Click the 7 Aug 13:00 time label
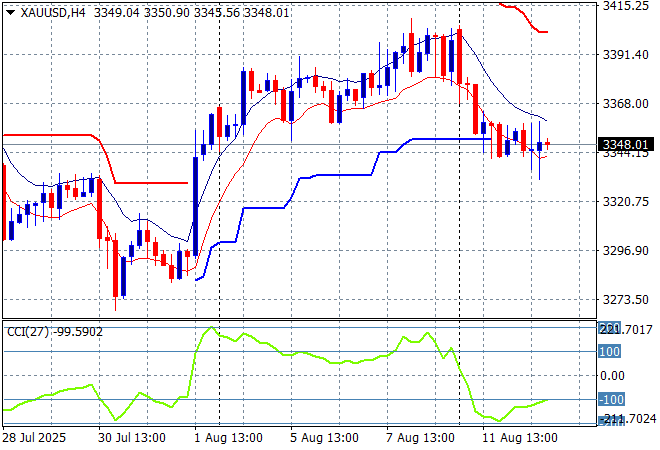Image resolution: width=660 pixels, height=450 pixels. tap(420, 438)
